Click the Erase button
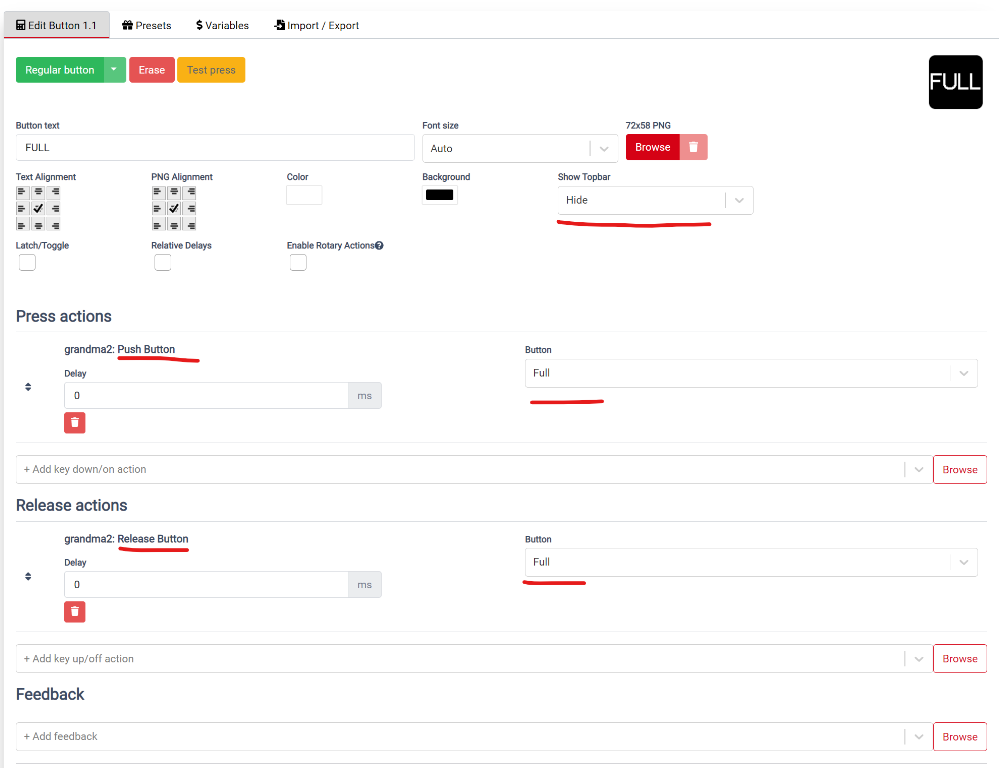The height and width of the screenshot is (768, 999). pyautogui.click(x=152, y=70)
